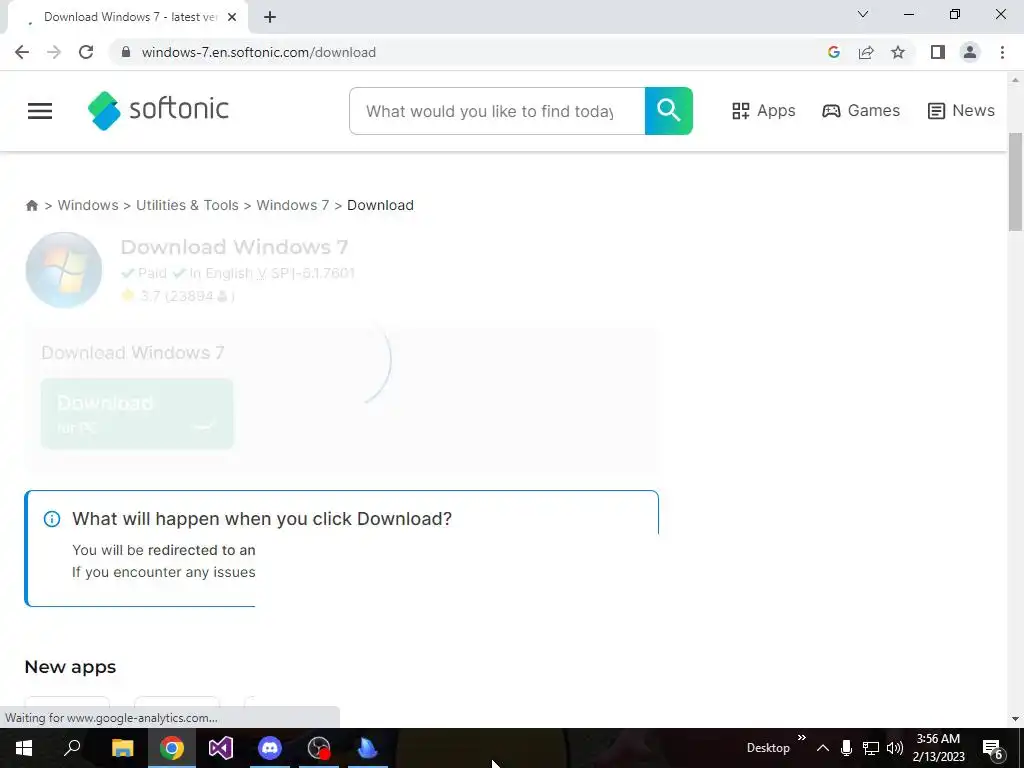This screenshot has height=768, width=1024.
Task: Expand the Desktop toolbar chevron
Action: pyautogui.click(x=802, y=739)
